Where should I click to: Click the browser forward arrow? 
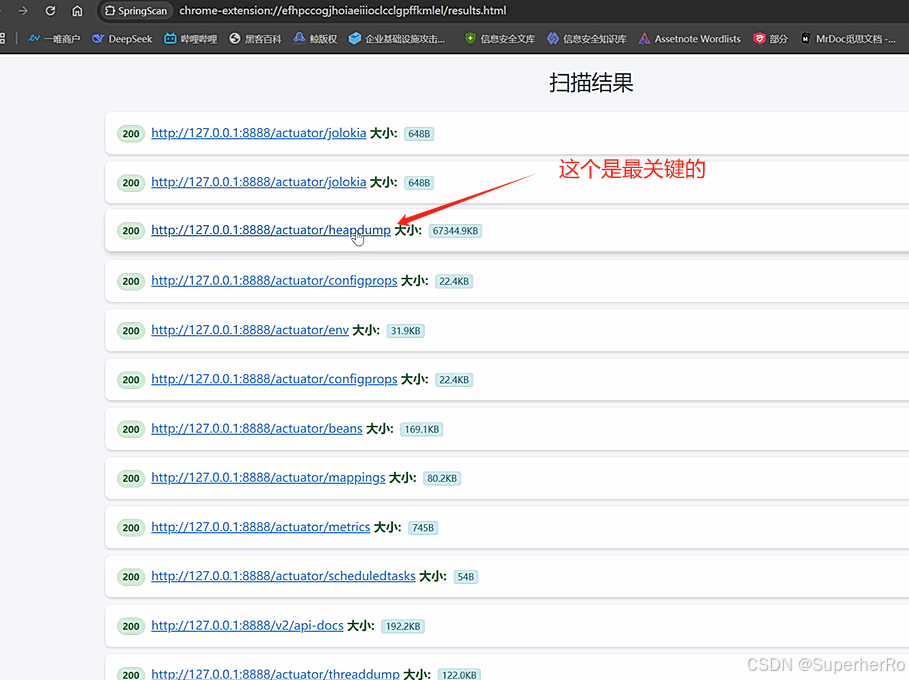click(x=23, y=10)
